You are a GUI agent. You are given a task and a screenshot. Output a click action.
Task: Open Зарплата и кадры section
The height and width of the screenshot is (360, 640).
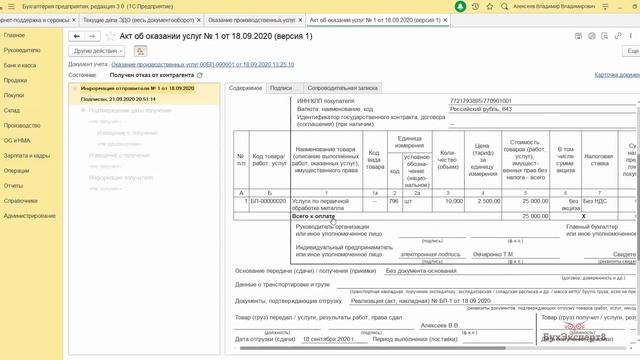[27, 156]
